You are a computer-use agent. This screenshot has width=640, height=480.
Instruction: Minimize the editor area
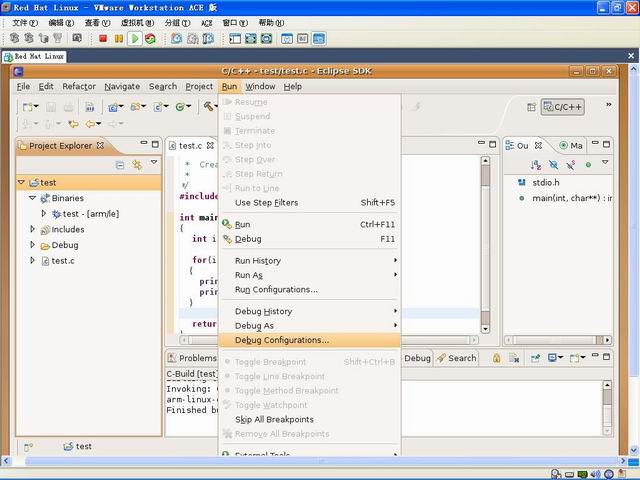(x=482, y=143)
